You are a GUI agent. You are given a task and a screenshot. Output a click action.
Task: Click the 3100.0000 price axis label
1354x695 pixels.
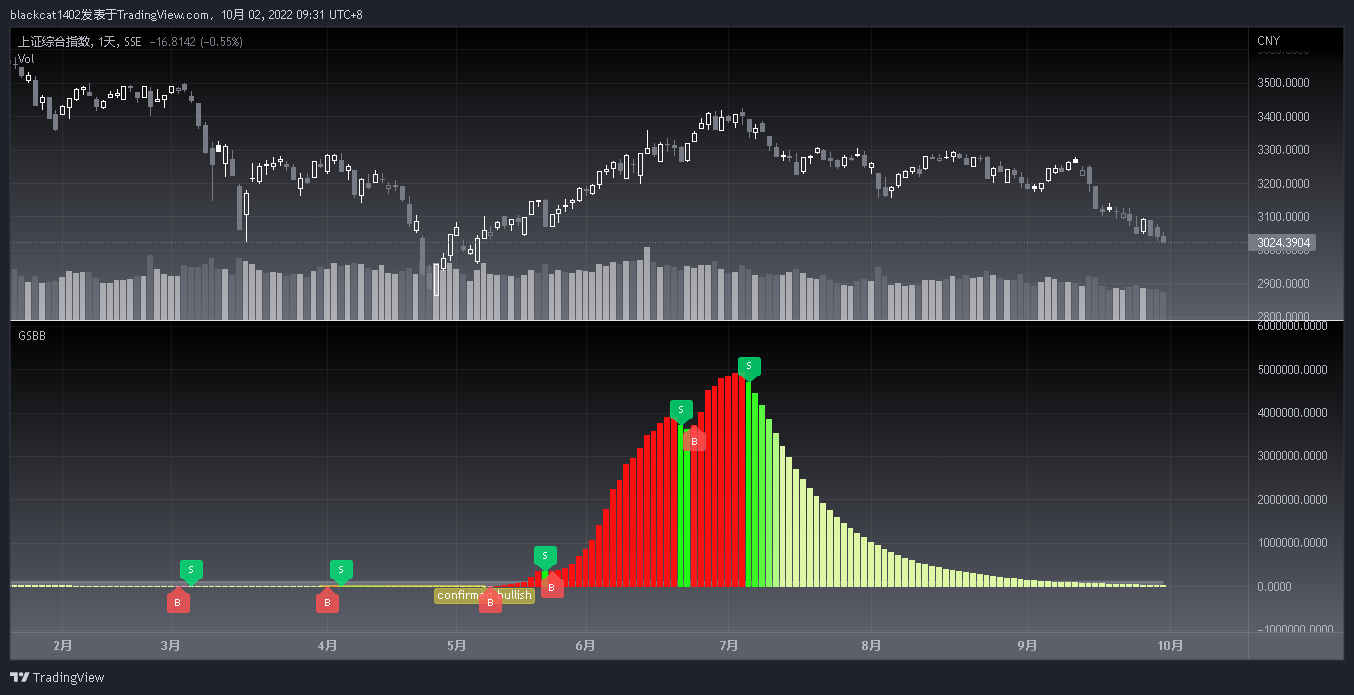click(x=1283, y=217)
